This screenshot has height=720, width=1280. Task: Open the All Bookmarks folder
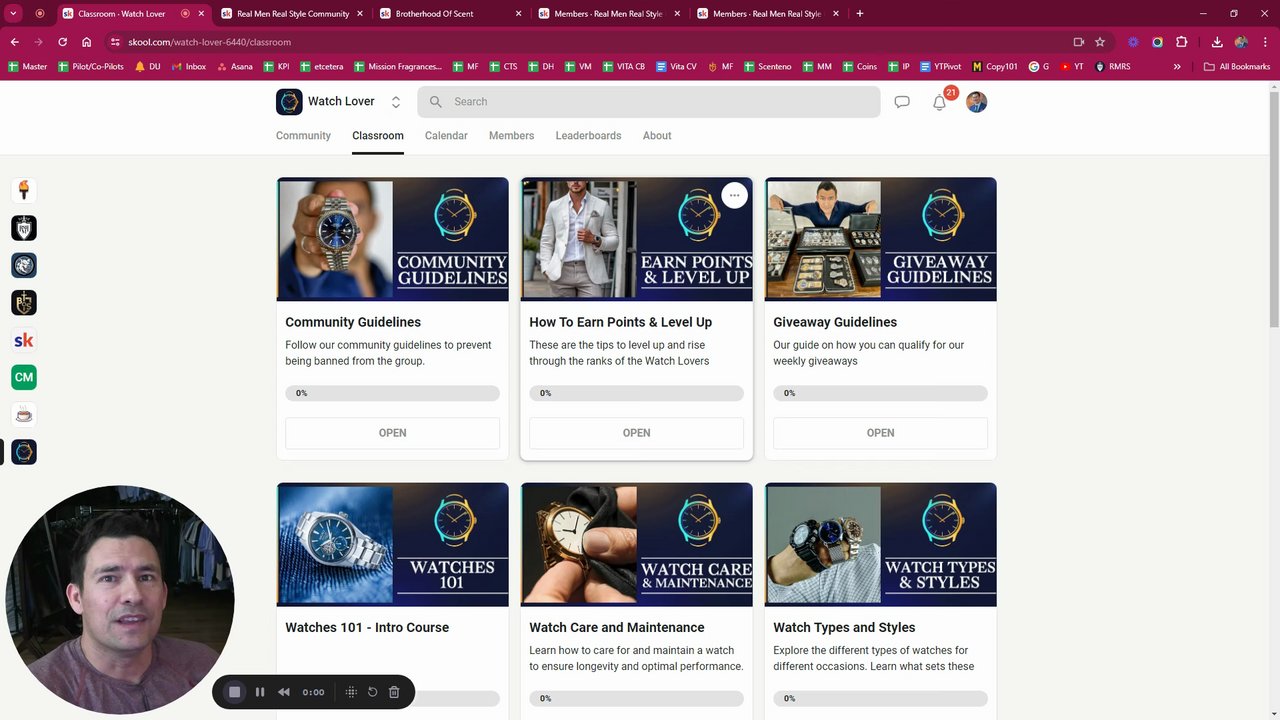[1237, 67]
